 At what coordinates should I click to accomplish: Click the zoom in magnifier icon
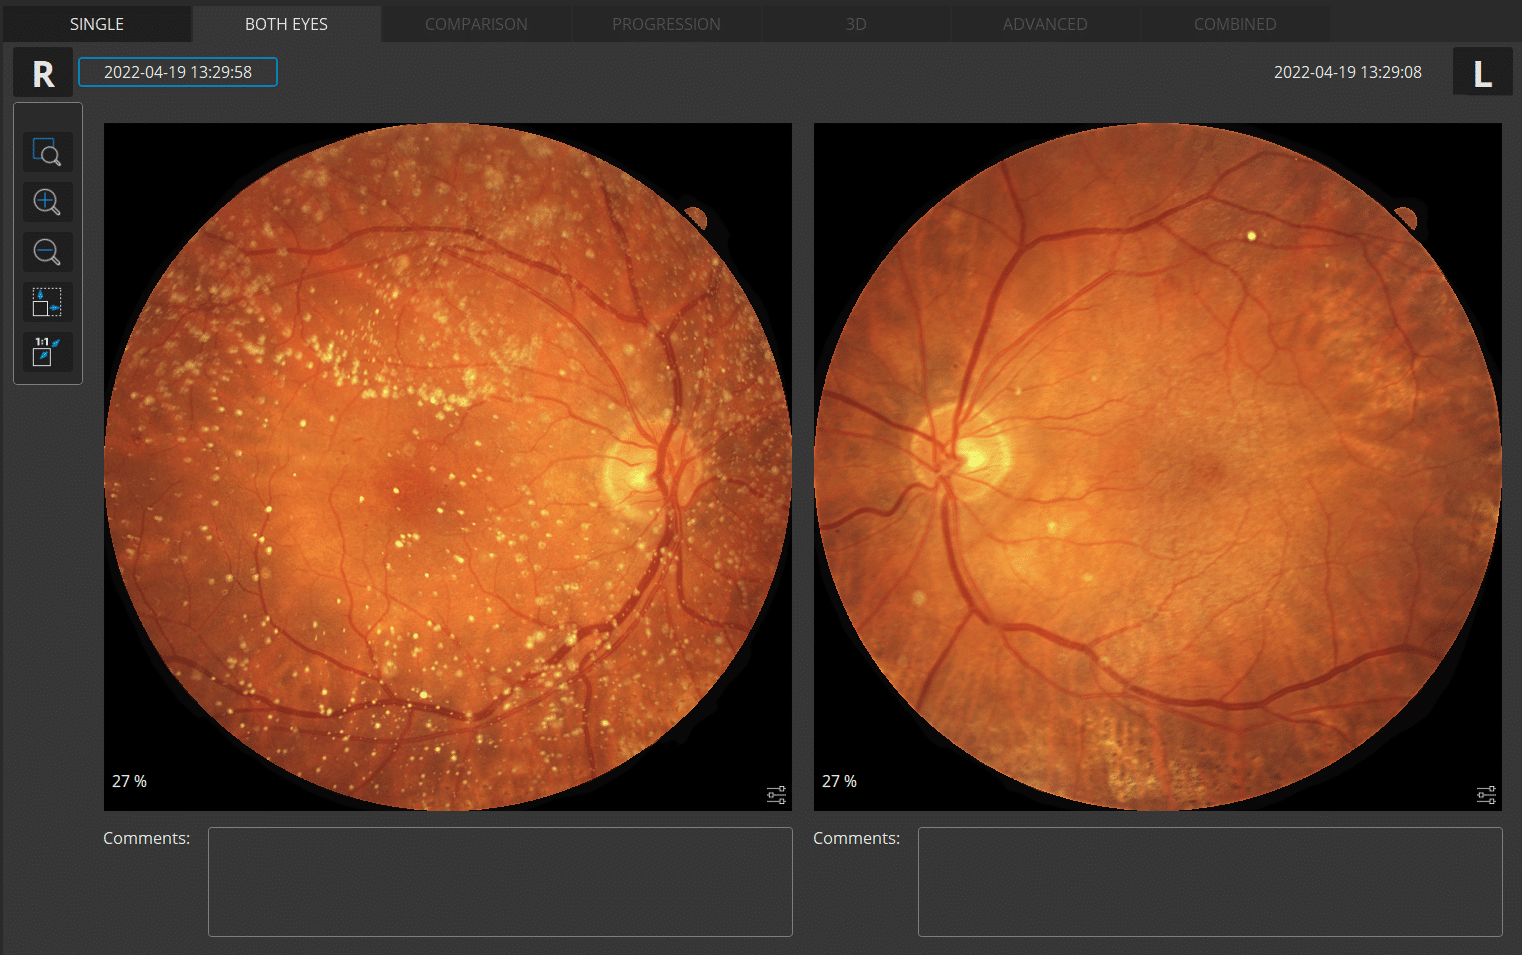[x=47, y=202]
